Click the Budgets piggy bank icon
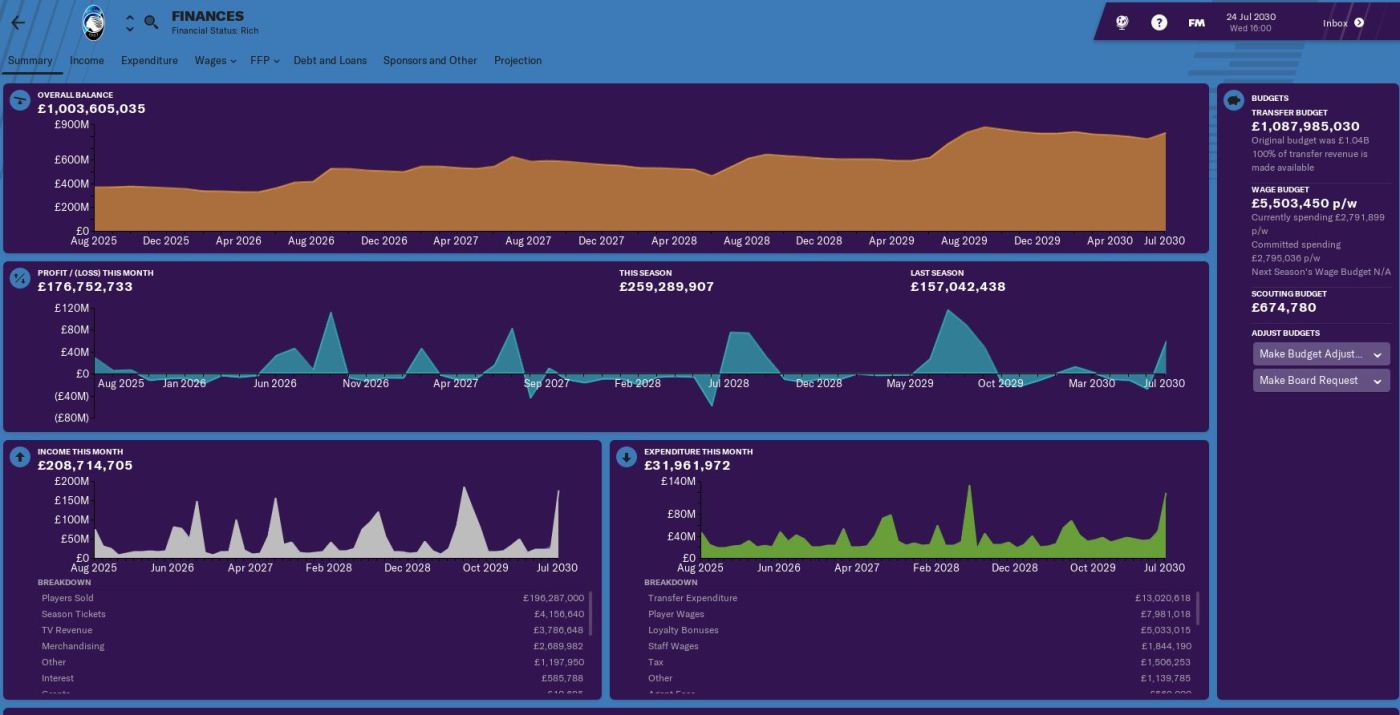 tap(1234, 101)
